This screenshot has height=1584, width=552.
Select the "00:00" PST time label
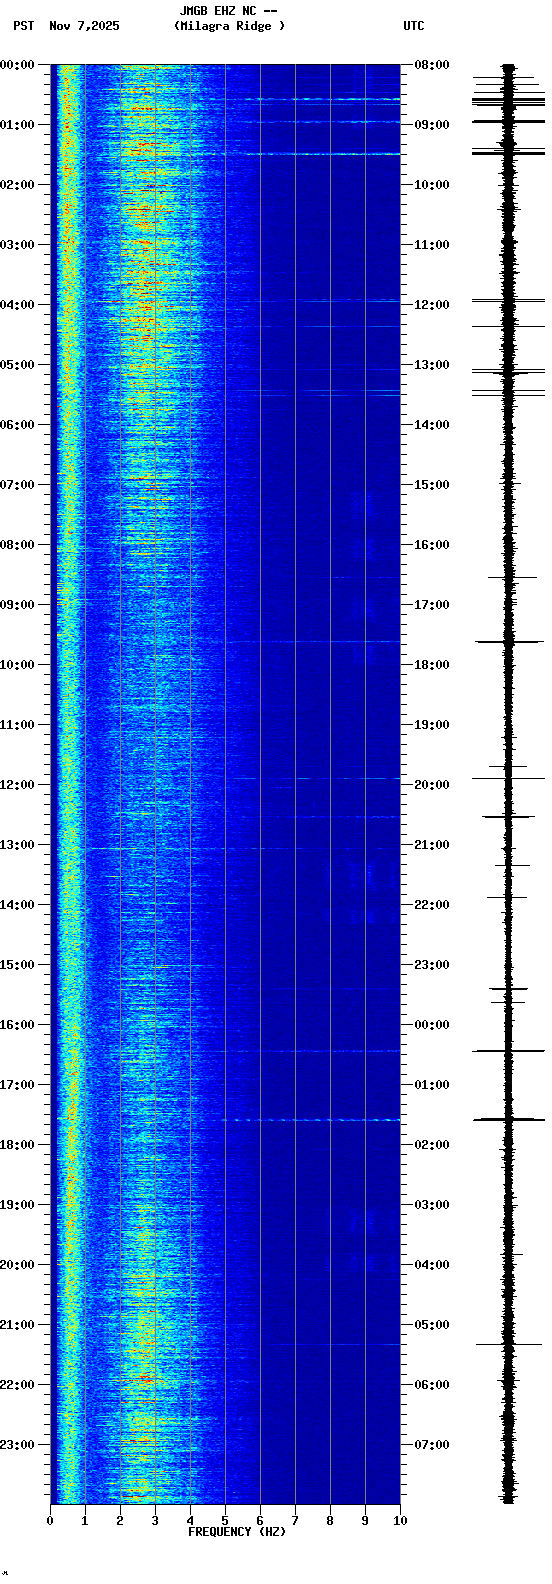[17, 65]
